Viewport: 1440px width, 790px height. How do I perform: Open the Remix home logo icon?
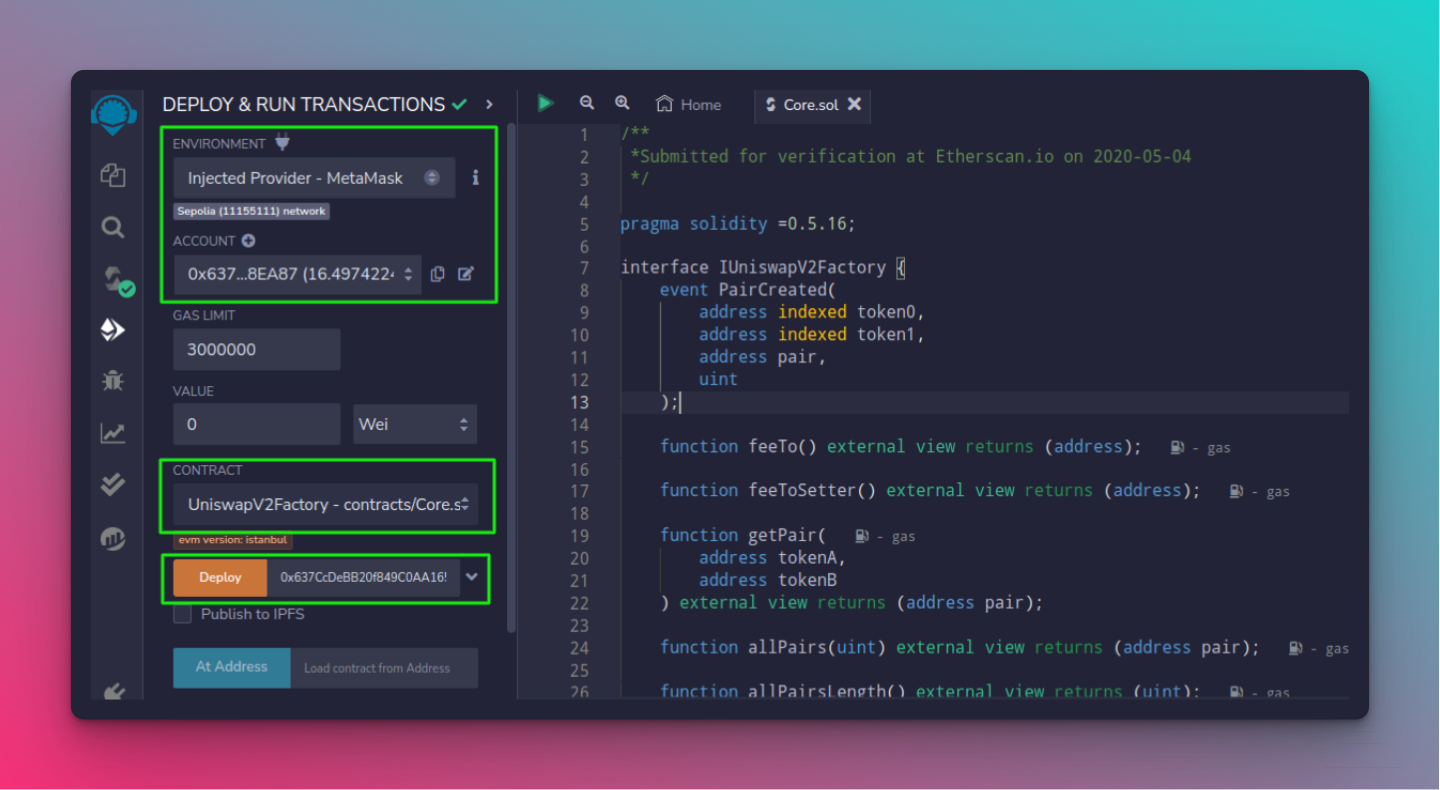pos(113,114)
